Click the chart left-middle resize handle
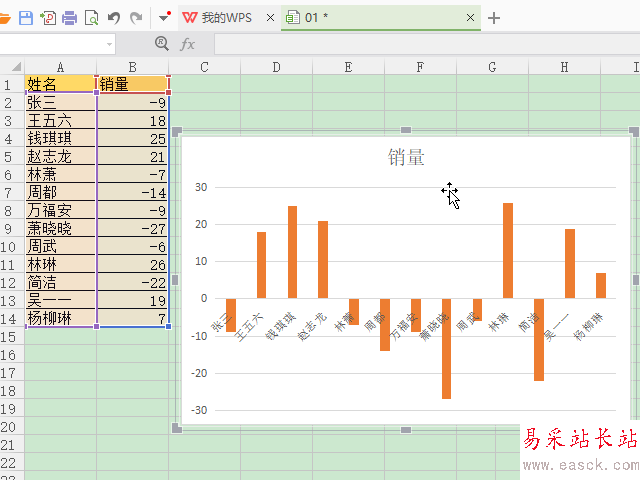The image size is (640, 480). pyautogui.click(x=175, y=280)
